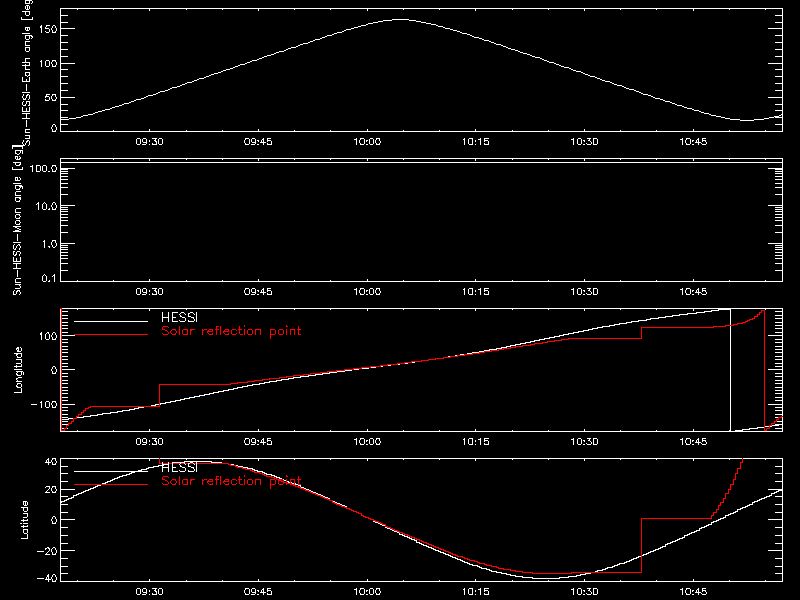
Task: Click HESSI legend text in Longitude plot
Action: click(x=179, y=317)
